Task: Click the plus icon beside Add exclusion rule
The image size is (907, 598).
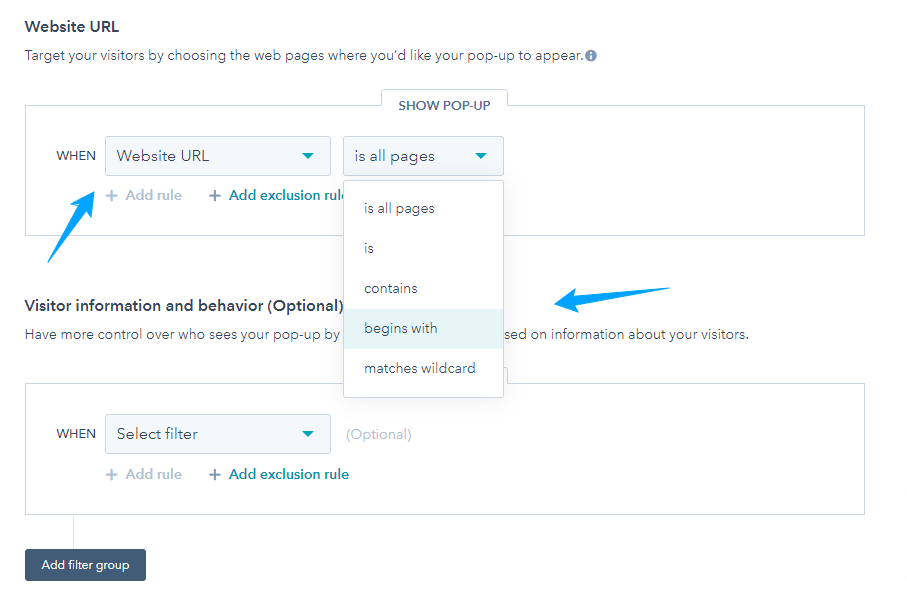Action: coord(214,195)
